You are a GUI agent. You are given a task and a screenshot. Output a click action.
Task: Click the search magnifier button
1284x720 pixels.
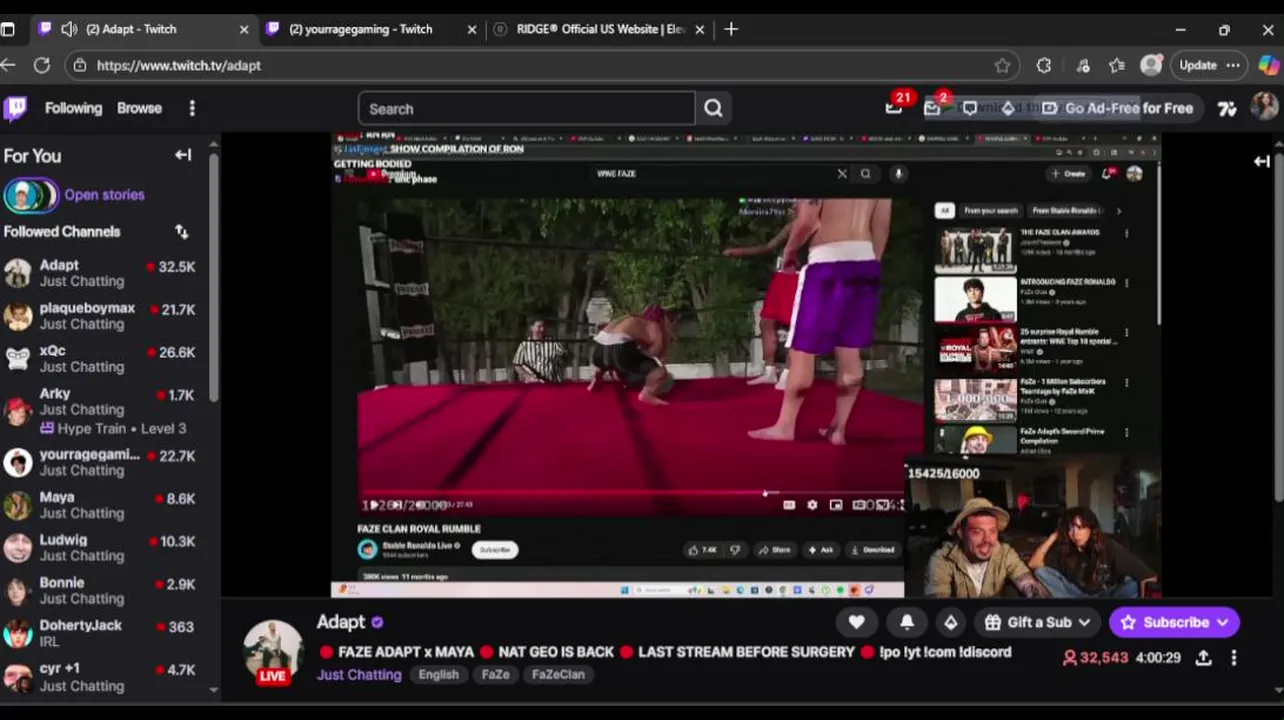(x=713, y=108)
